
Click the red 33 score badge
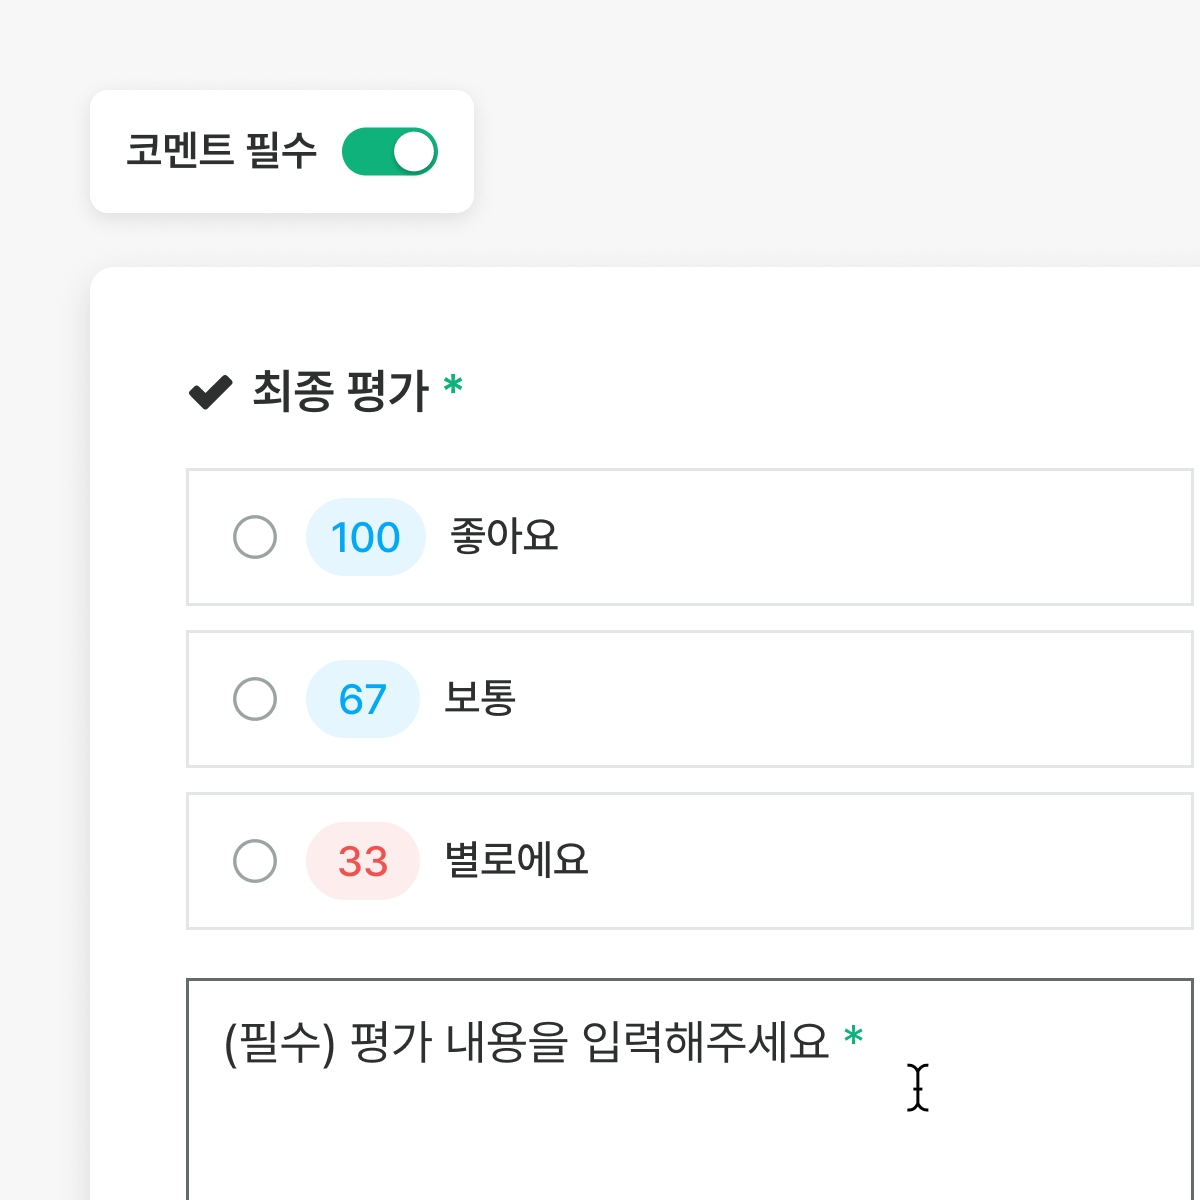pos(362,861)
